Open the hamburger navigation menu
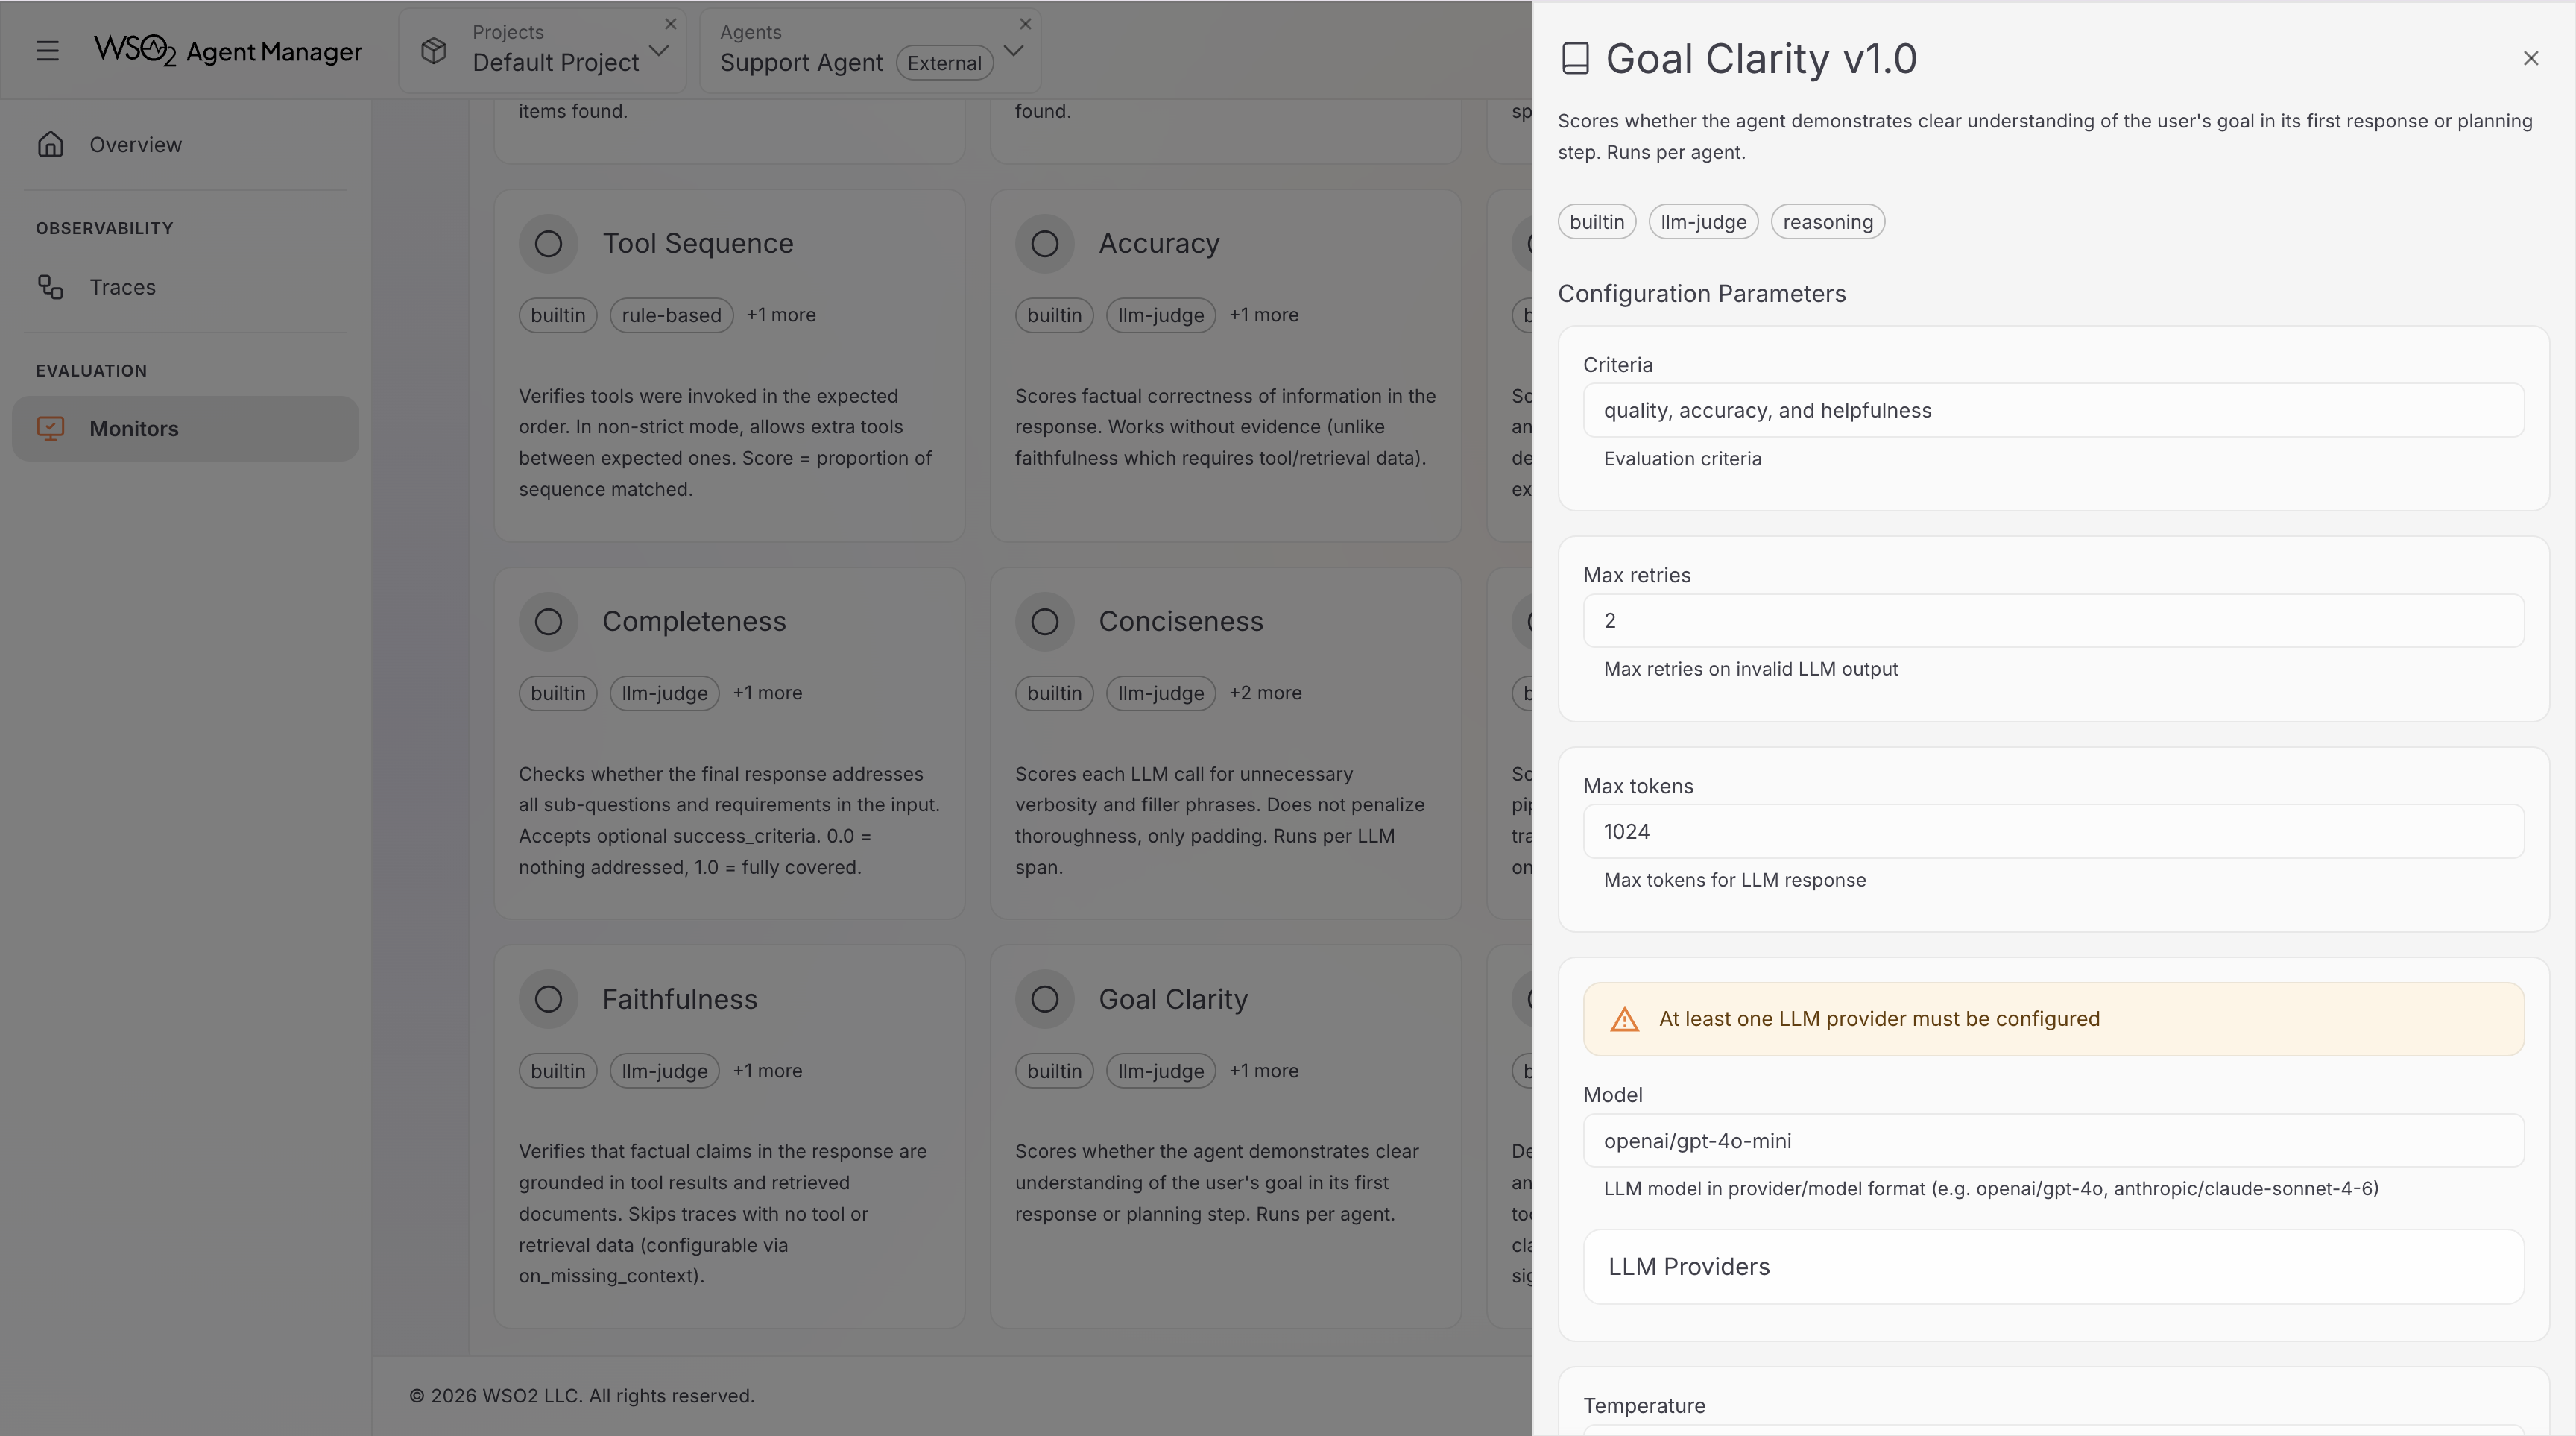This screenshot has height=1436, width=2576. [x=47, y=51]
